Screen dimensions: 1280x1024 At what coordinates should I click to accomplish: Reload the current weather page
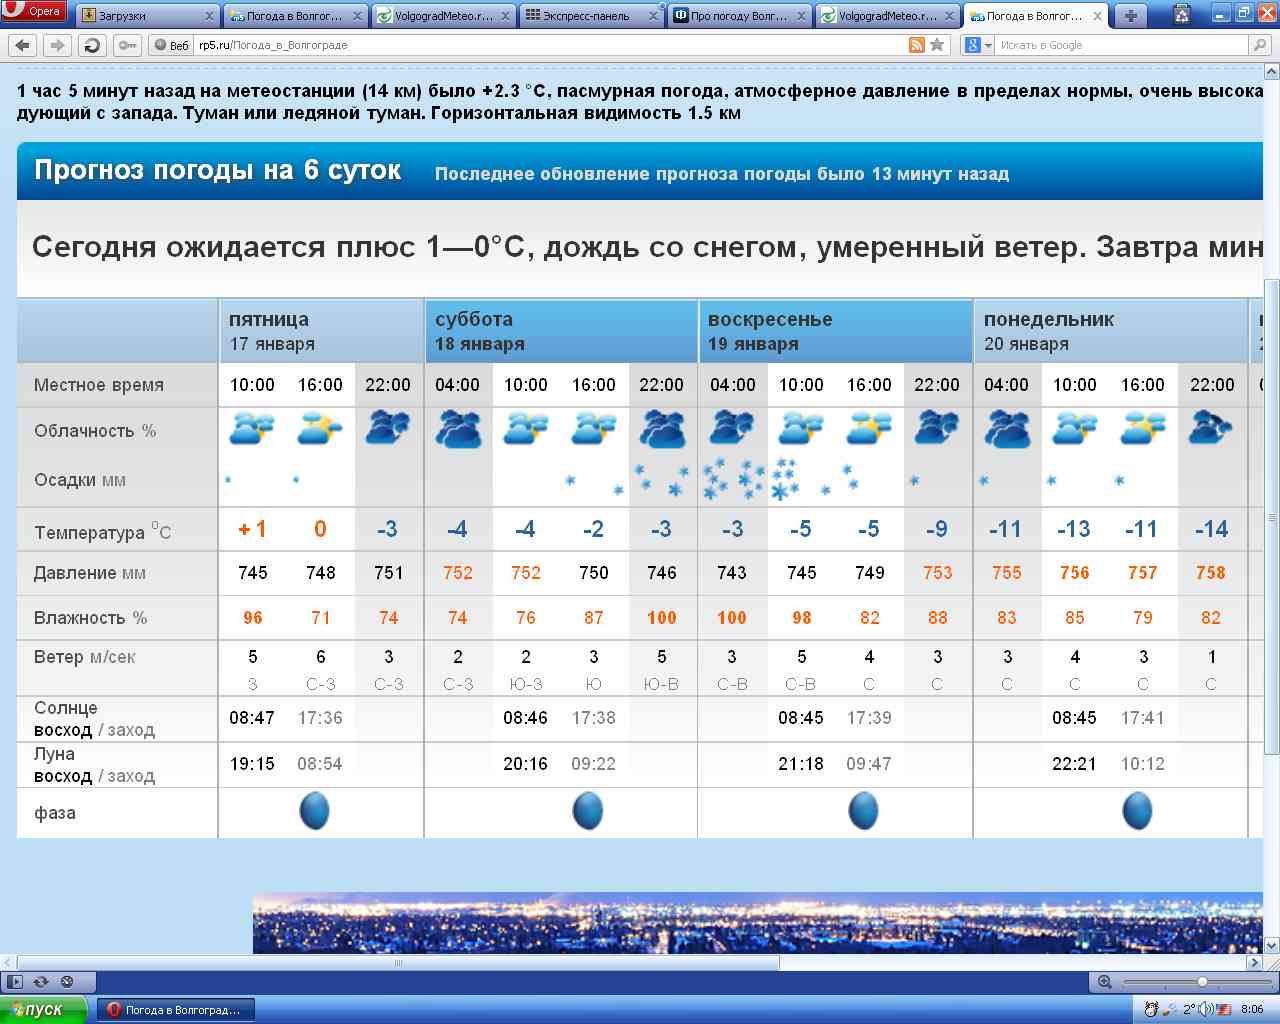pos(93,45)
